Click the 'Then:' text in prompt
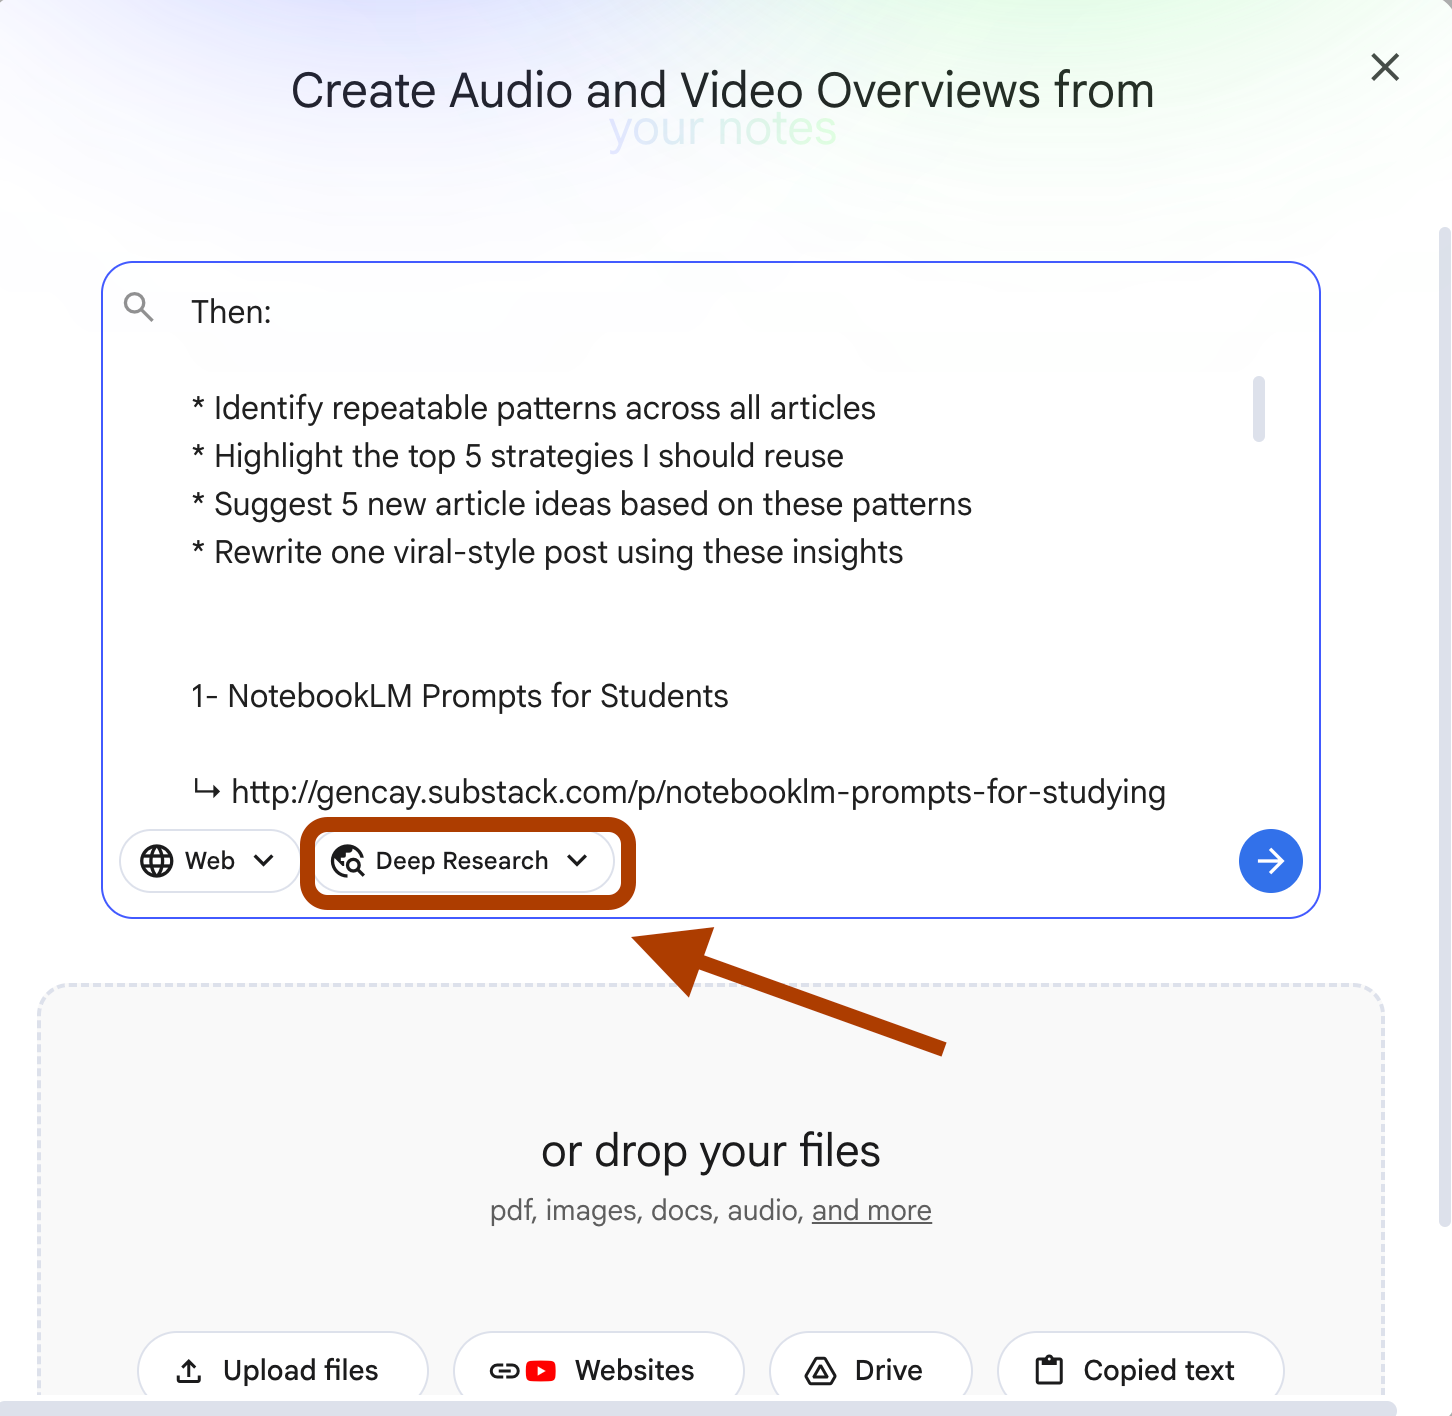This screenshot has width=1452, height=1416. click(x=231, y=312)
